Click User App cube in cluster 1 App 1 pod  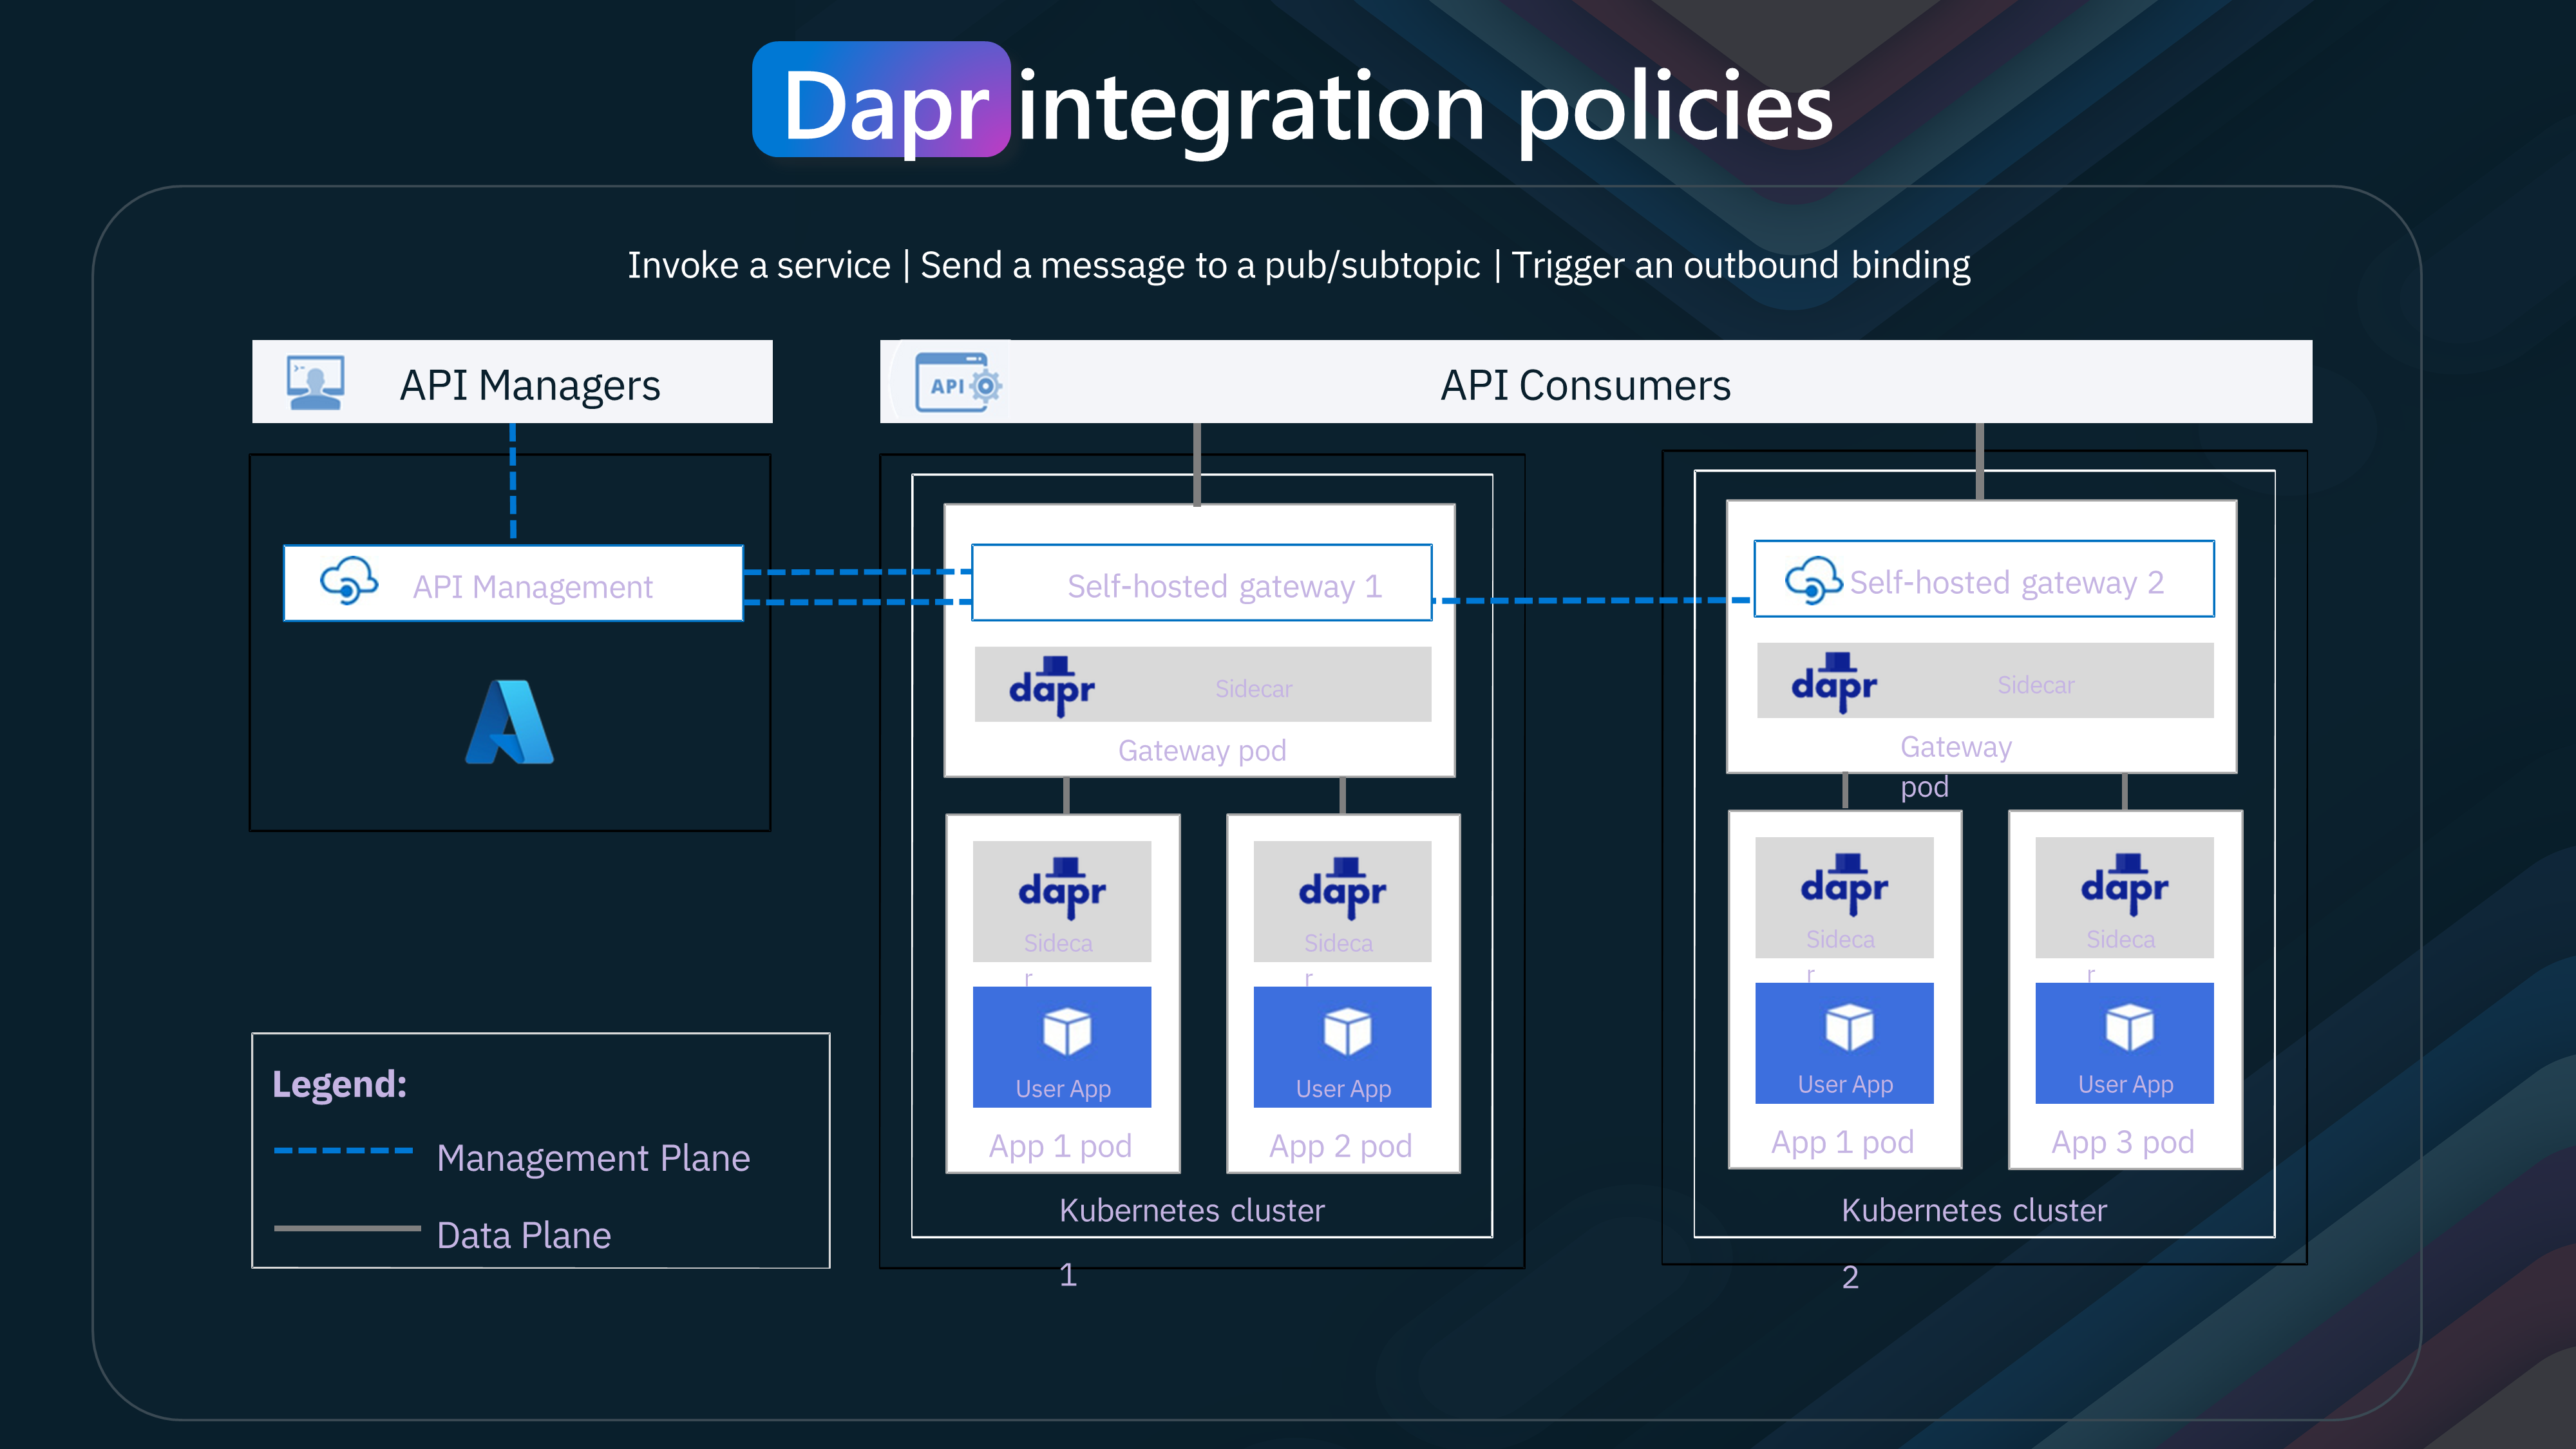[1067, 1031]
